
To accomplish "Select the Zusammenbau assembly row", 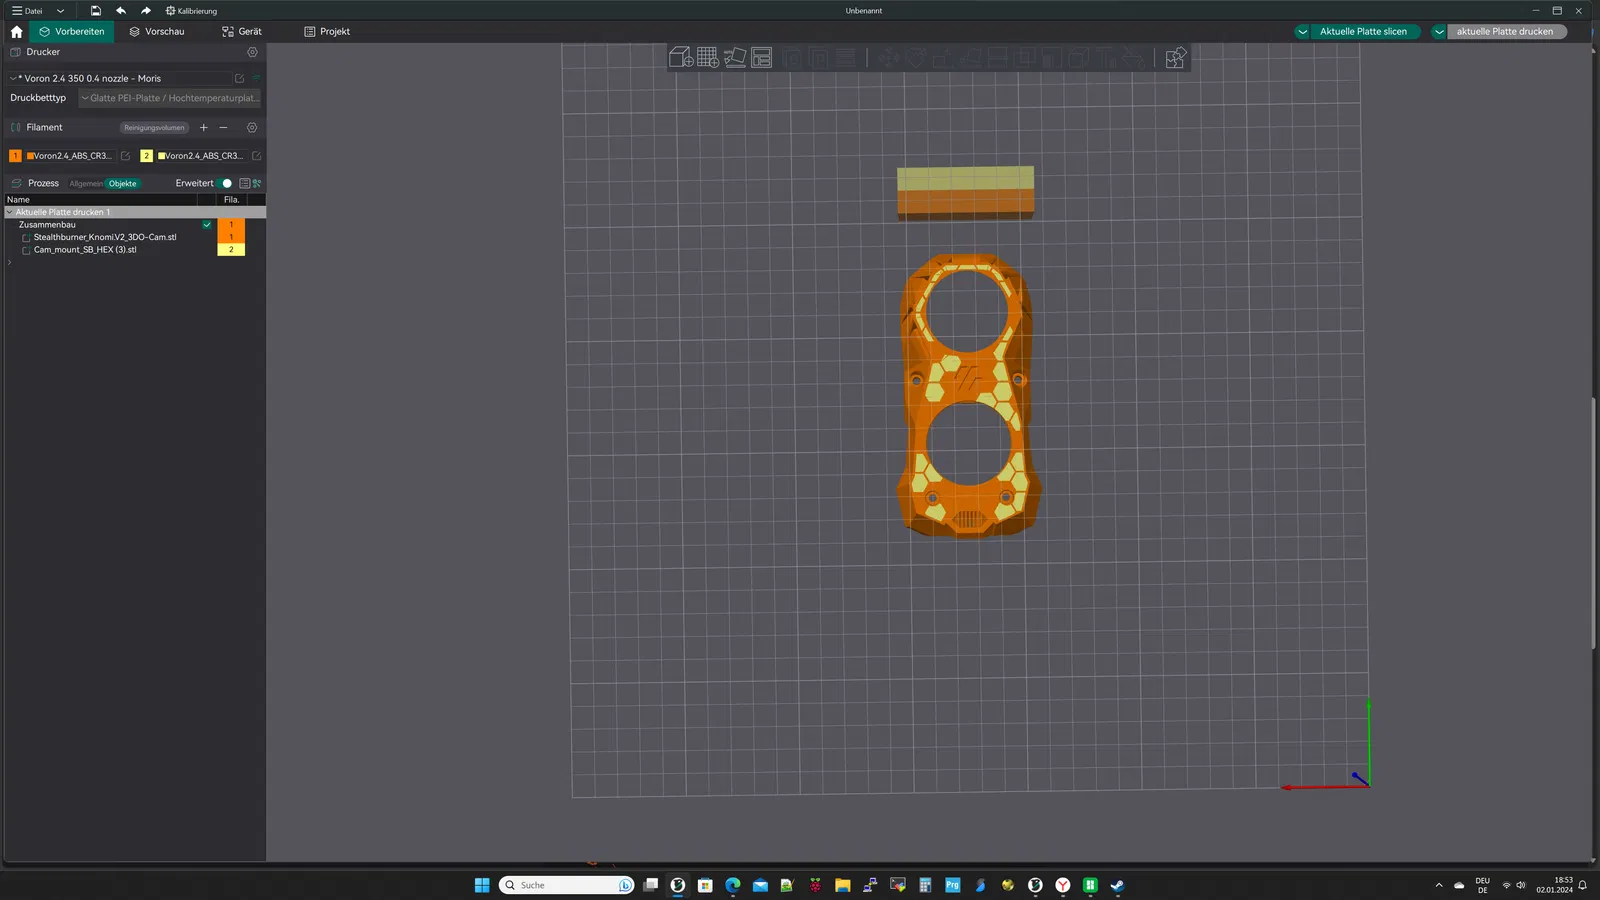I will point(47,225).
